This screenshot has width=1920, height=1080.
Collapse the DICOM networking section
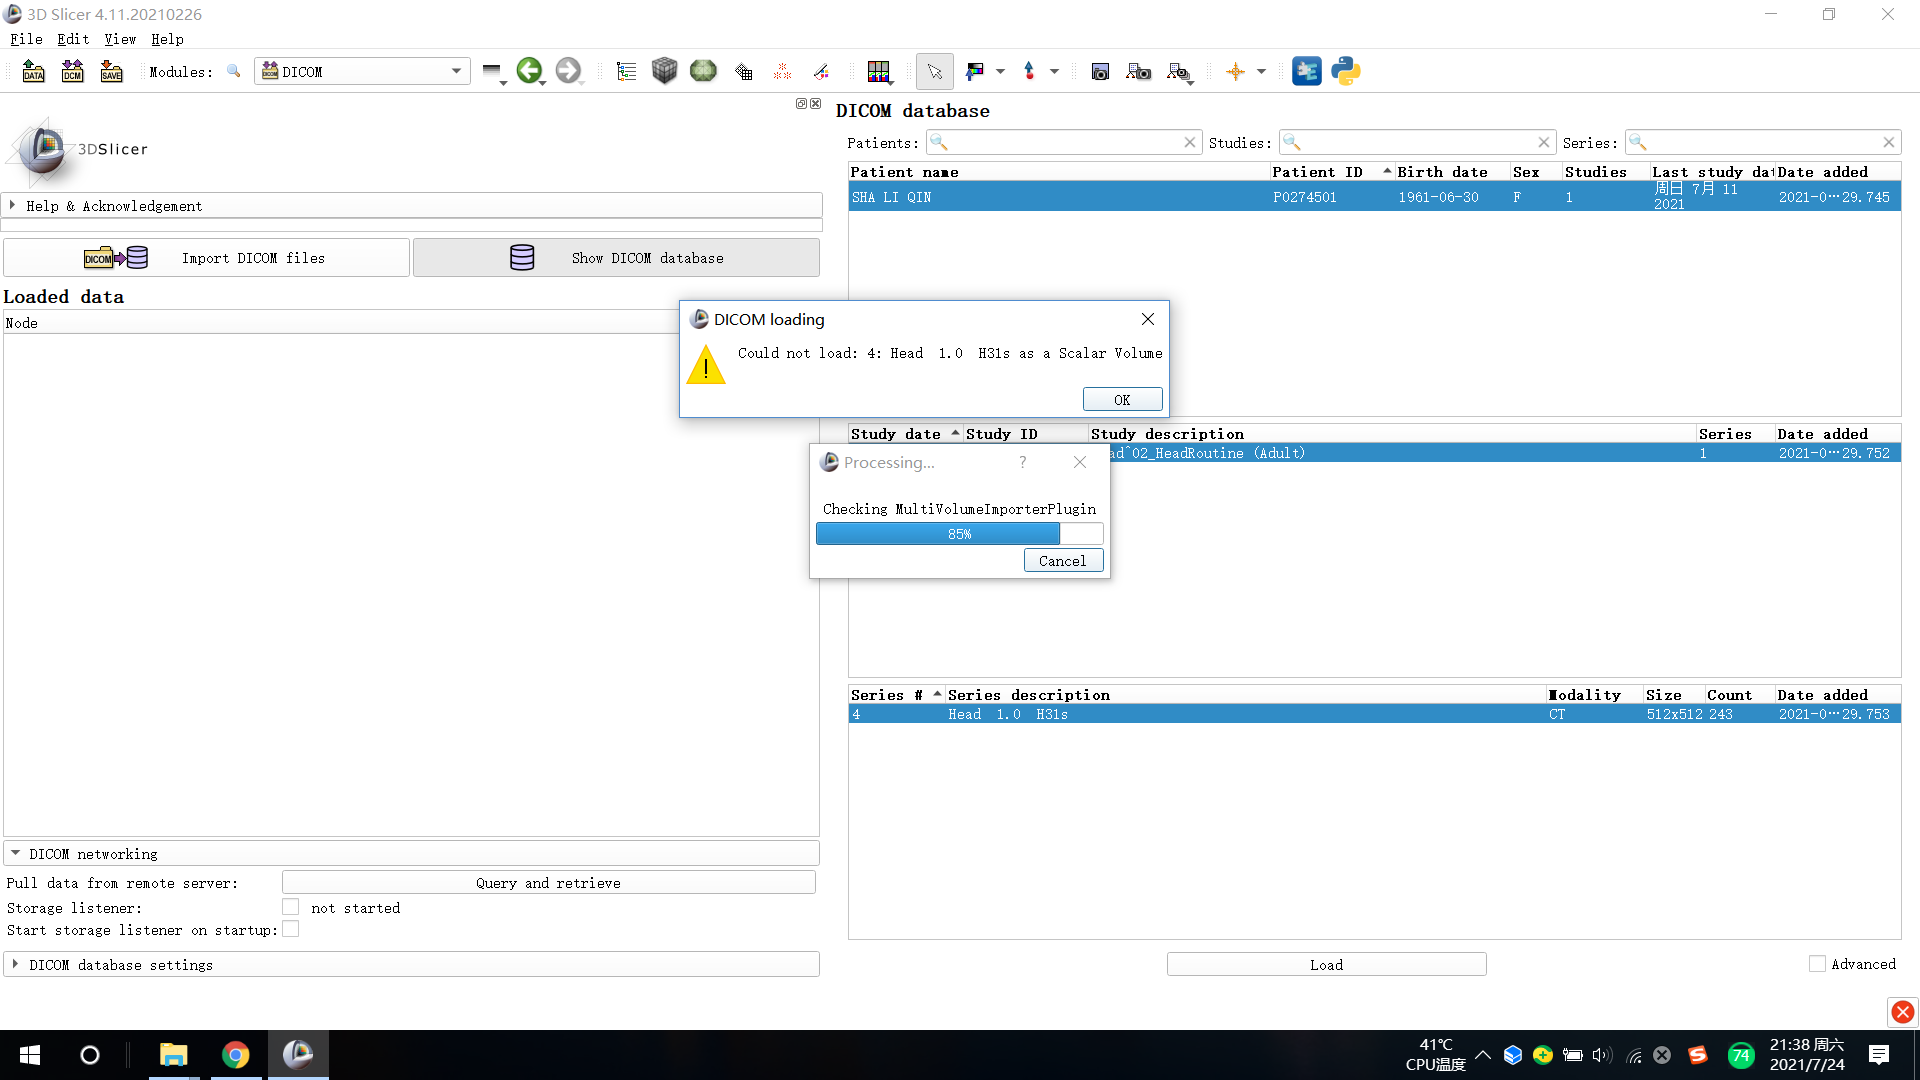[411, 853]
